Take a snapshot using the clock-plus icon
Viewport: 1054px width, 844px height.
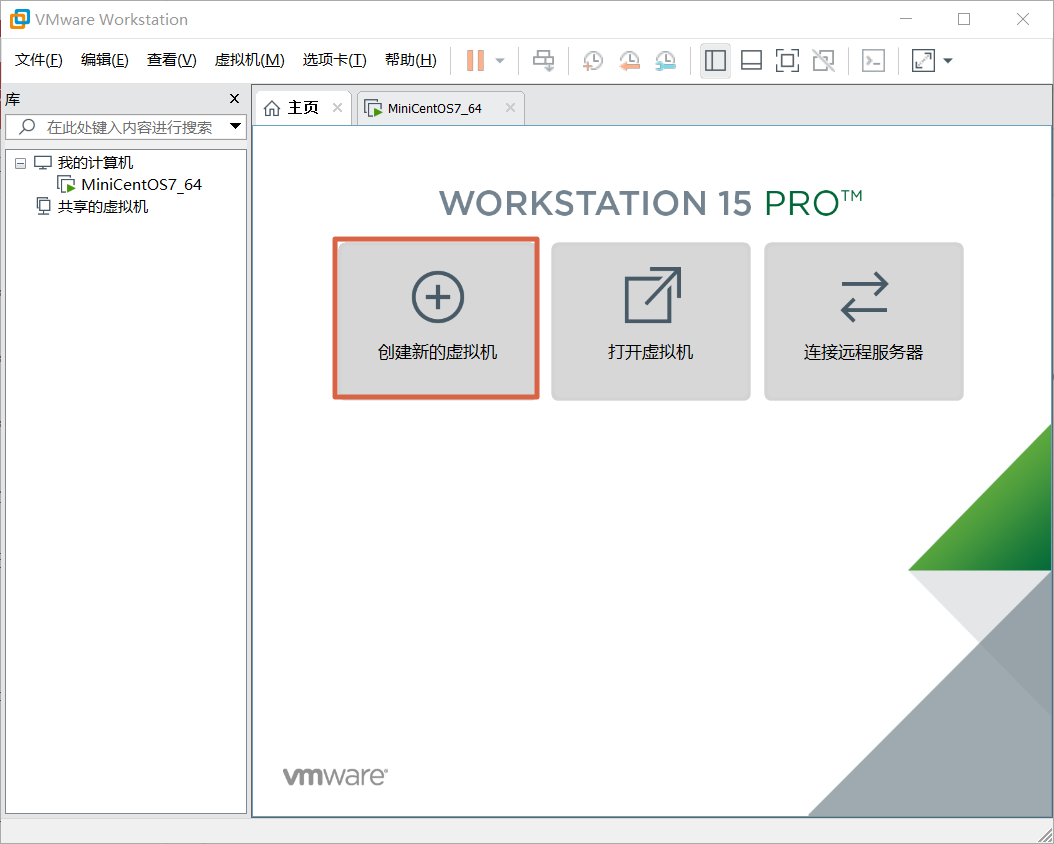tap(592, 60)
